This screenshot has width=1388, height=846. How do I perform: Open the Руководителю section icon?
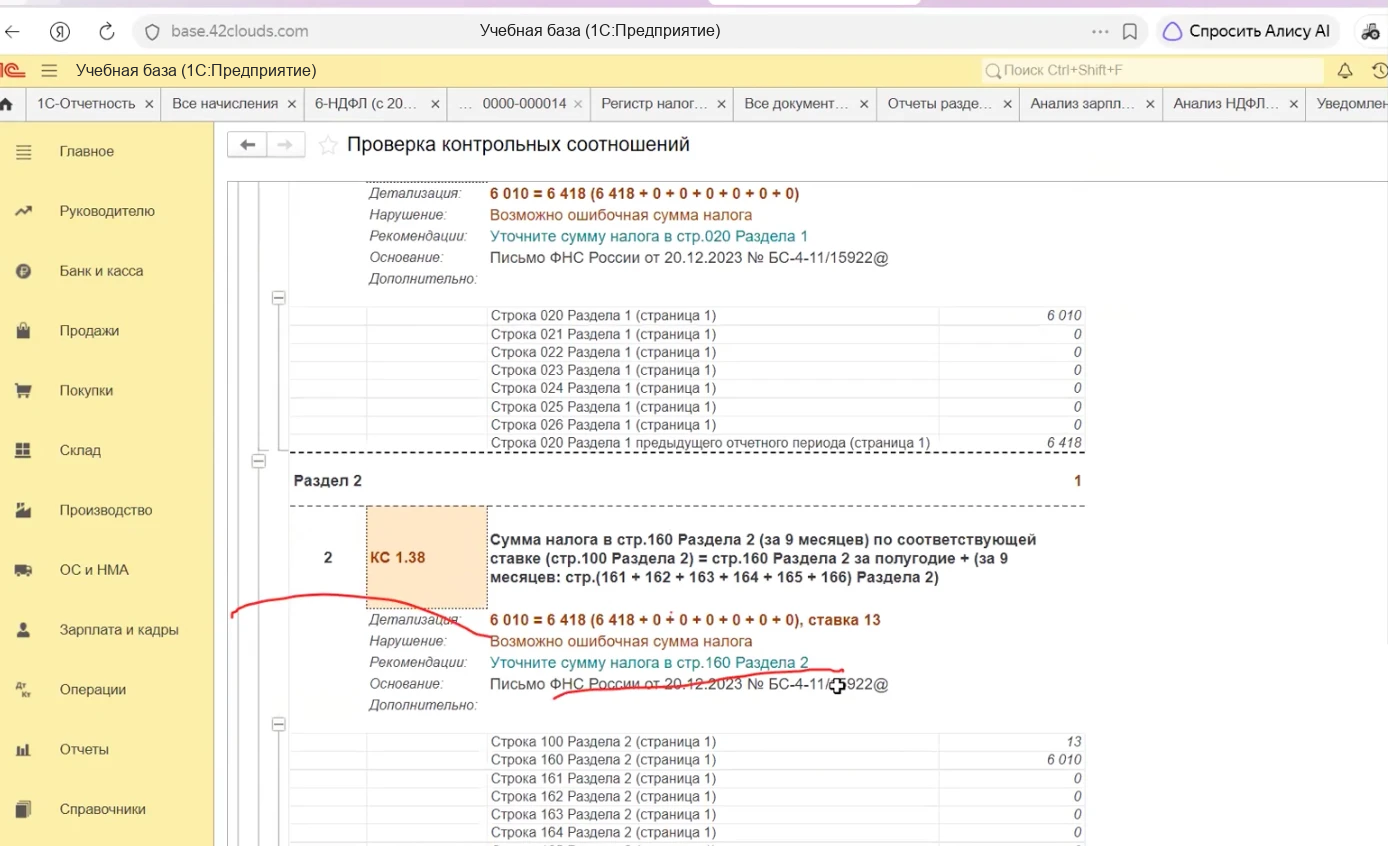pyautogui.click(x=24, y=211)
